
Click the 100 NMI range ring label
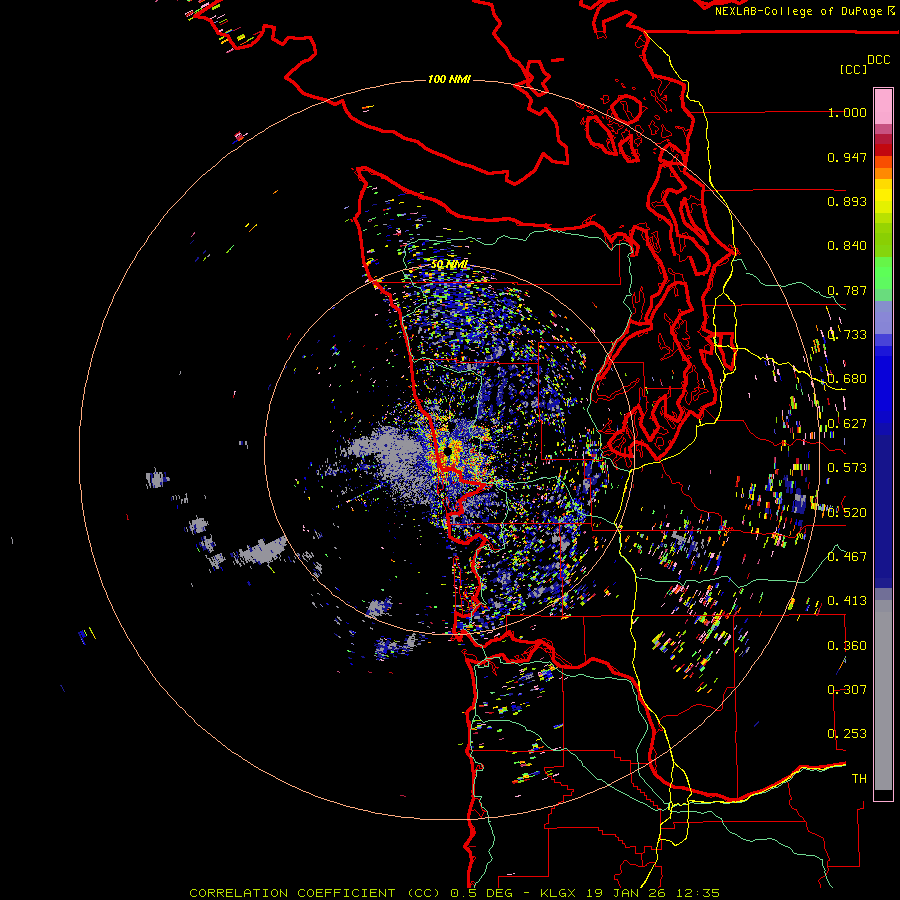pos(449,79)
